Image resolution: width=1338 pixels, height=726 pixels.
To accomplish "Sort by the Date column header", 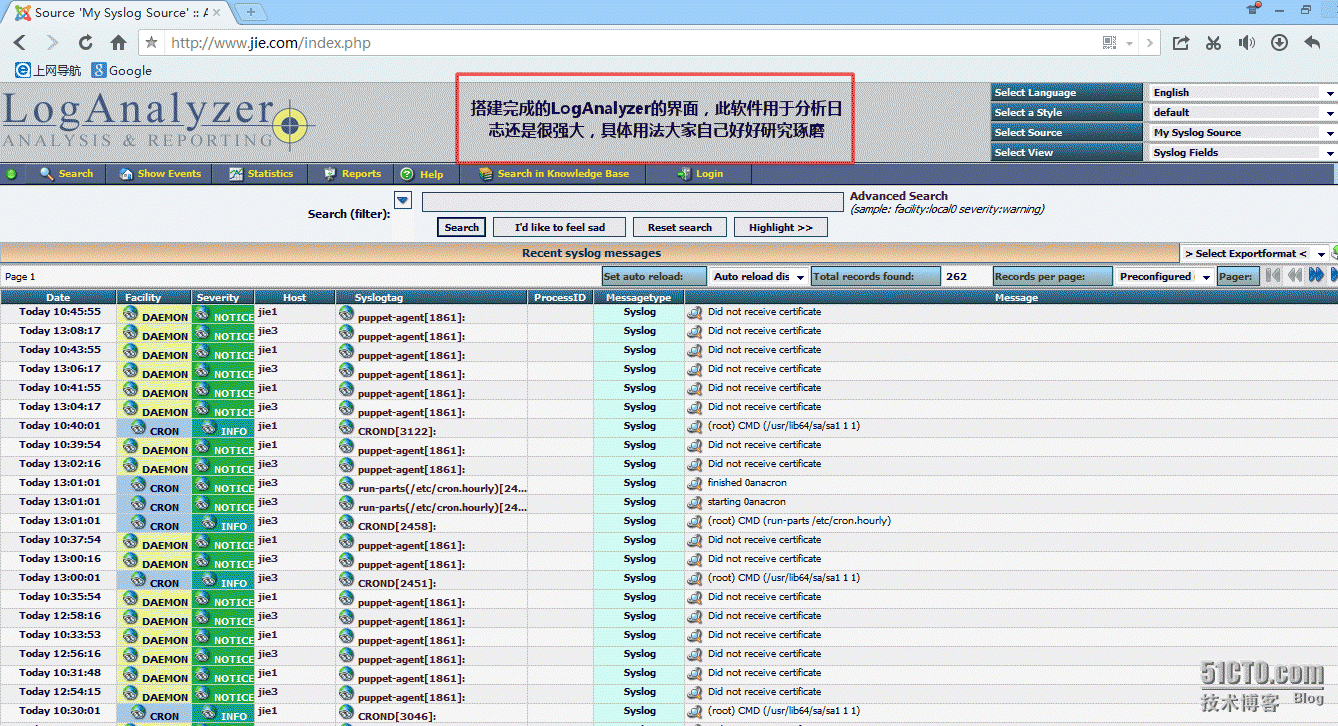I will (x=58, y=297).
